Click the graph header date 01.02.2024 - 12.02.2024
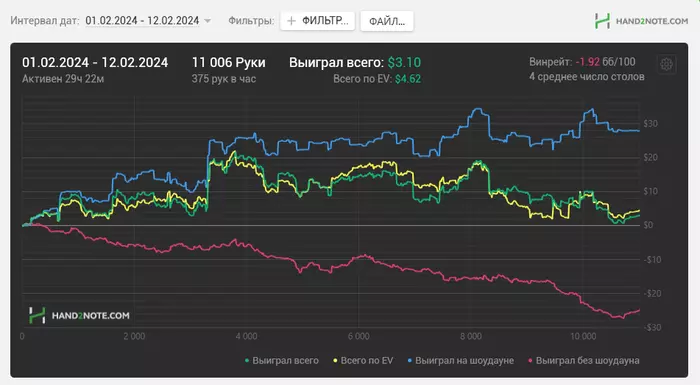700x385 pixels. [95, 63]
